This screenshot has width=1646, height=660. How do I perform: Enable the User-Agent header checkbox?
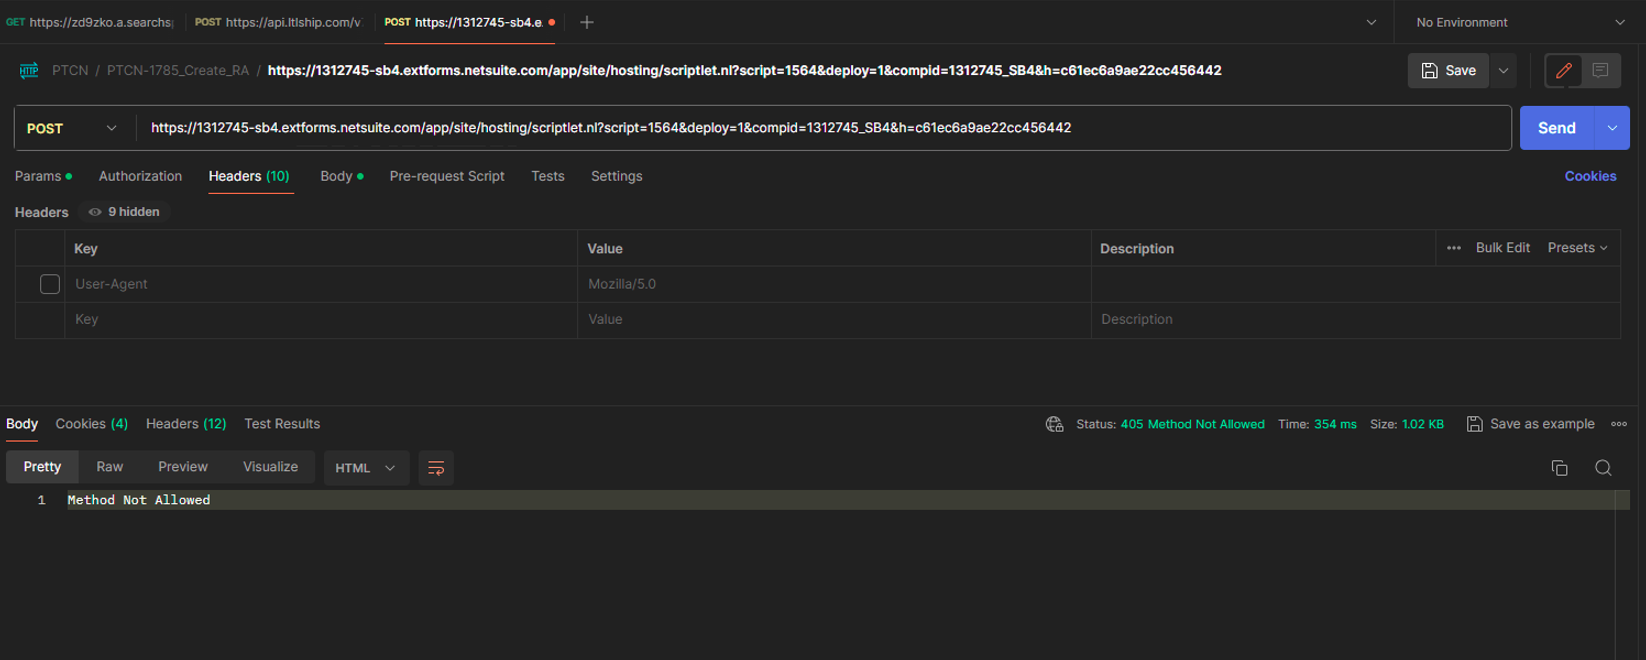[x=50, y=284]
